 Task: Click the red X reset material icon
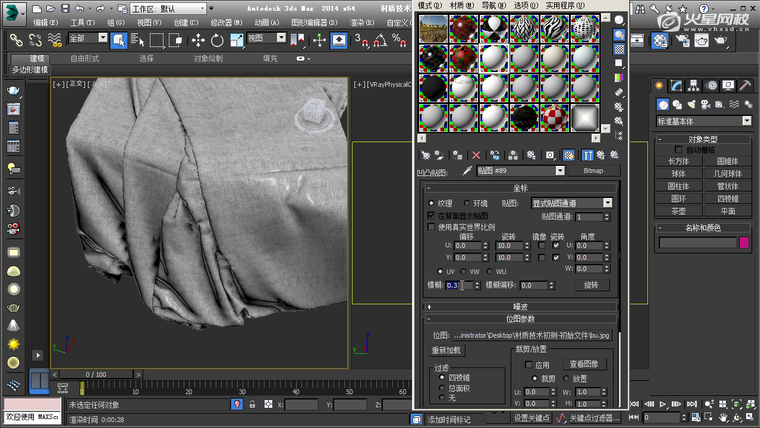[475, 155]
